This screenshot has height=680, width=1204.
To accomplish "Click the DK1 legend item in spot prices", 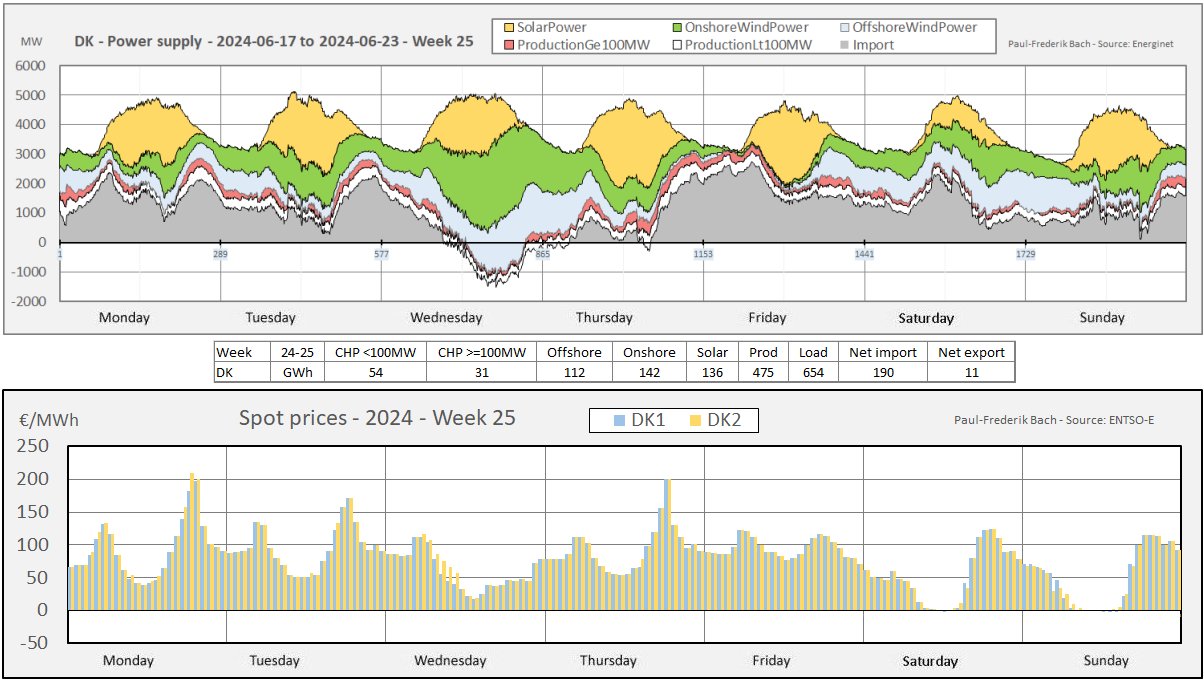I will pos(638,421).
